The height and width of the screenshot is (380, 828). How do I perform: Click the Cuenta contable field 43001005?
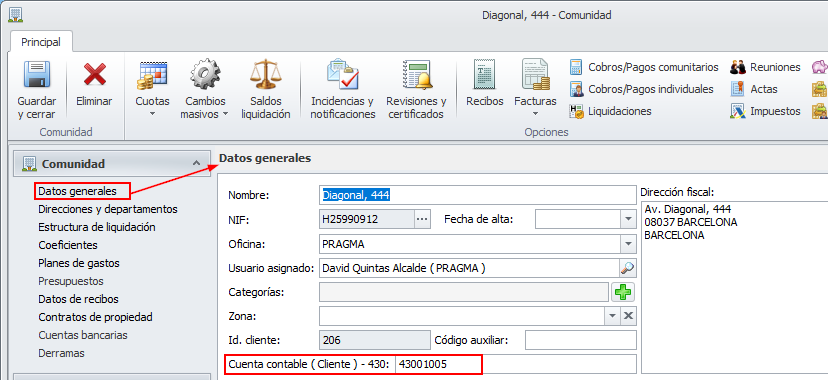[516, 364]
